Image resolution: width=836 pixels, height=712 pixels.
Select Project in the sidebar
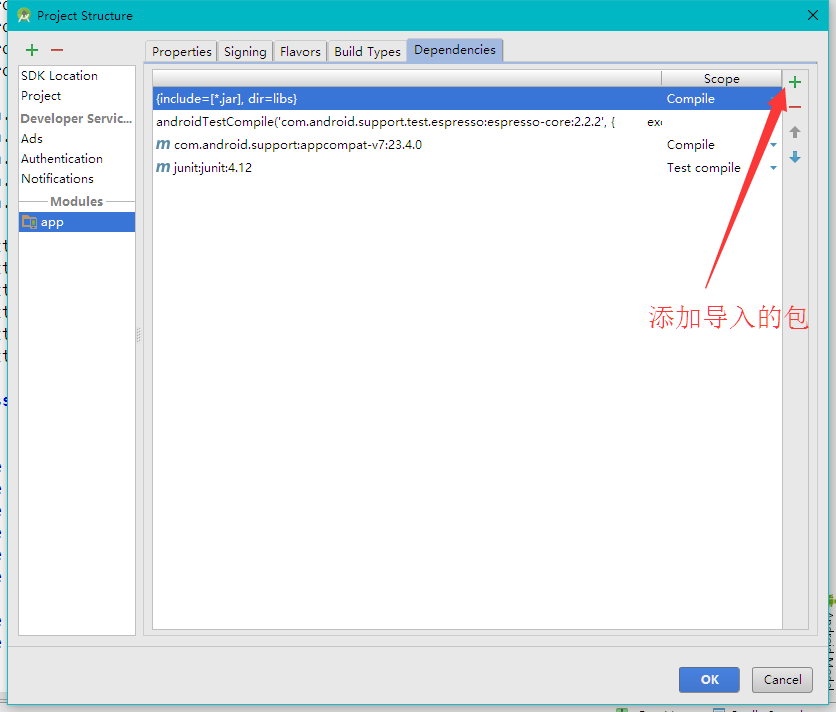(77, 96)
